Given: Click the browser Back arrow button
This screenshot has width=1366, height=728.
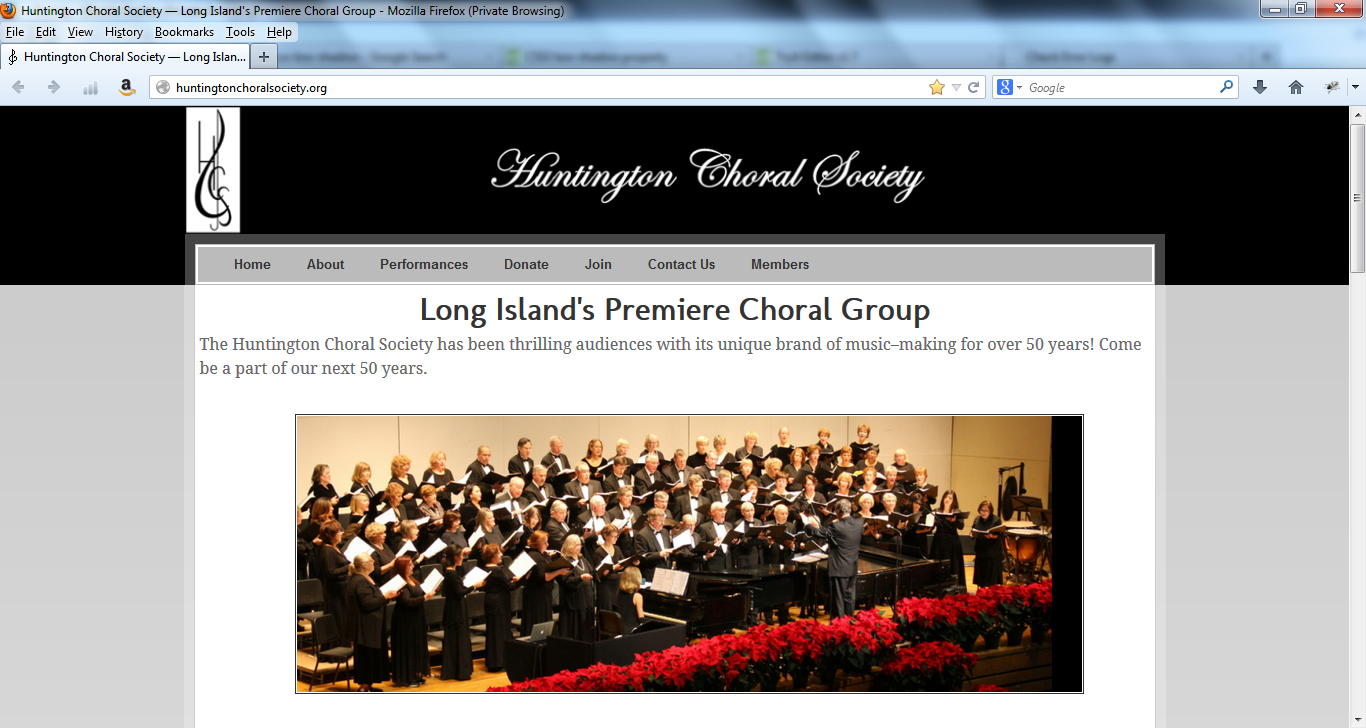Looking at the screenshot, I should pos(18,87).
